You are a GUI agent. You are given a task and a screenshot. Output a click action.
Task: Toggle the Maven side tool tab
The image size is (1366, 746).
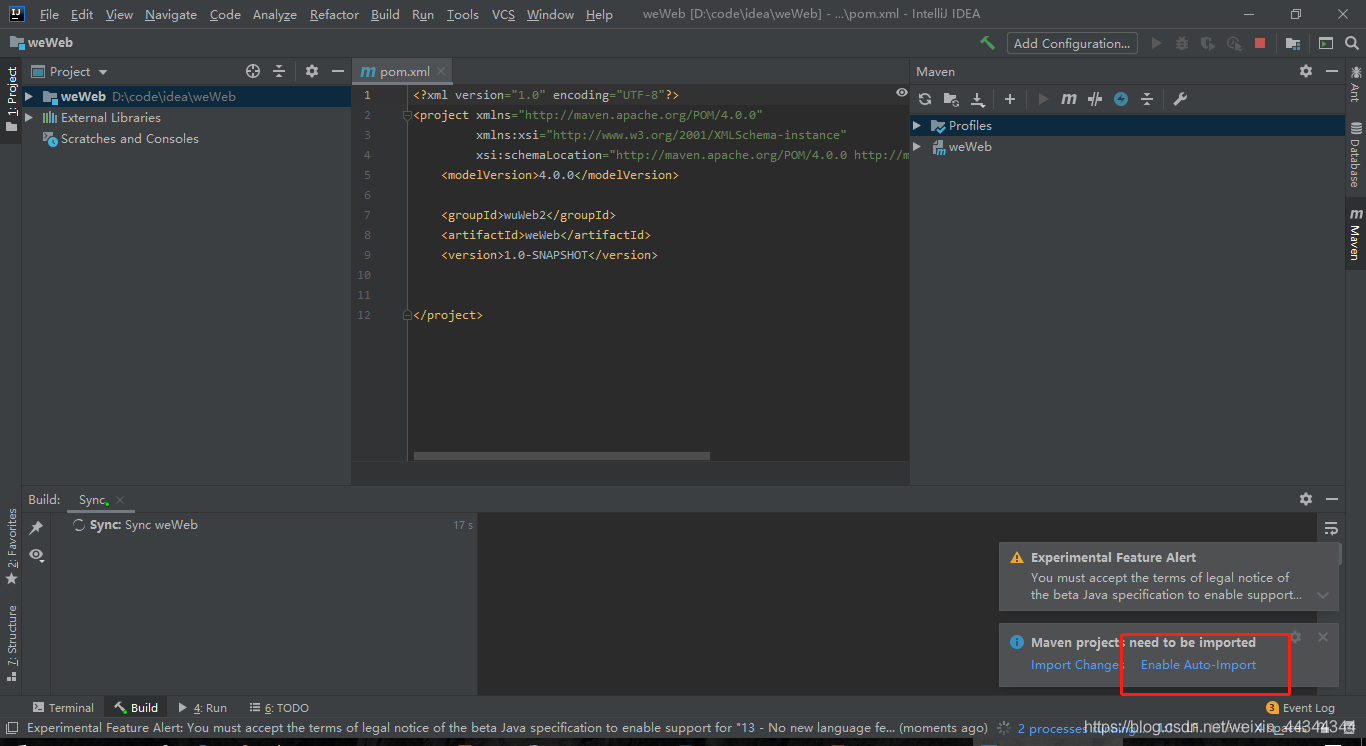click(1355, 234)
